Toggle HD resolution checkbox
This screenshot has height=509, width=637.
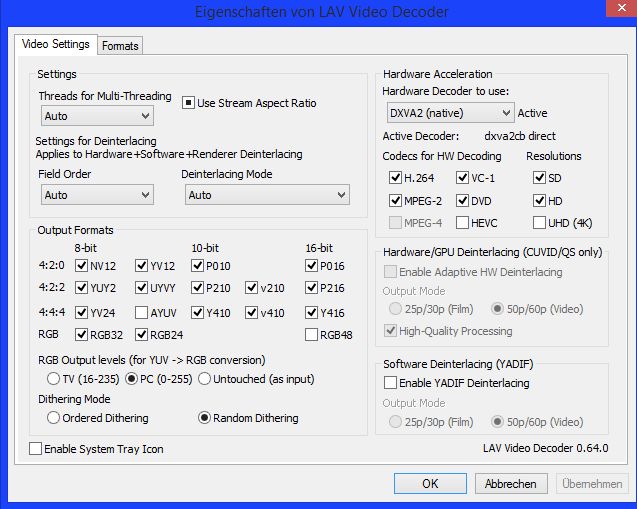(539, 200)
